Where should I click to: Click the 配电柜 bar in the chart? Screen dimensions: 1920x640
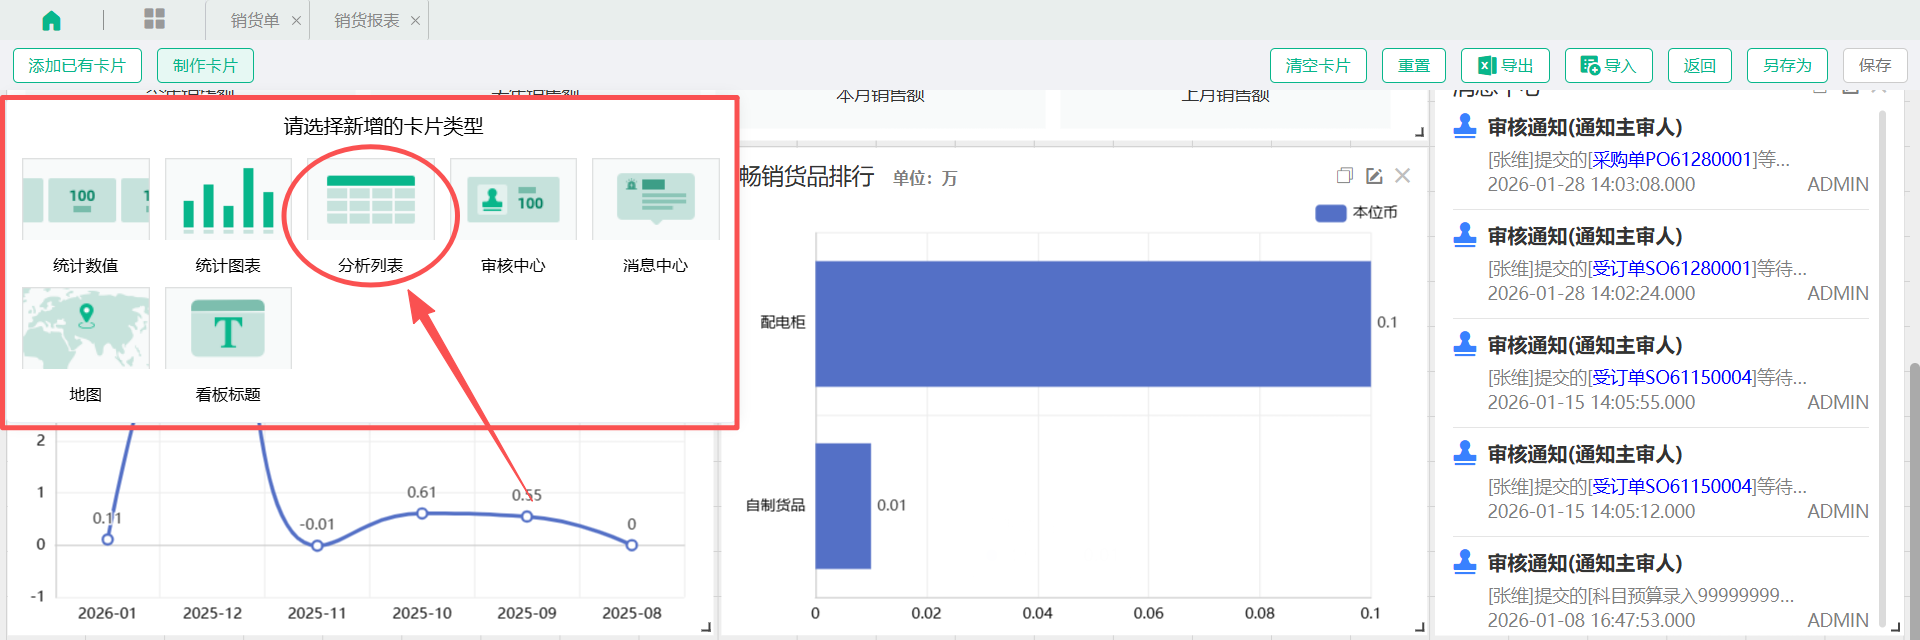pyautogui.click(x=1092, y=323)
